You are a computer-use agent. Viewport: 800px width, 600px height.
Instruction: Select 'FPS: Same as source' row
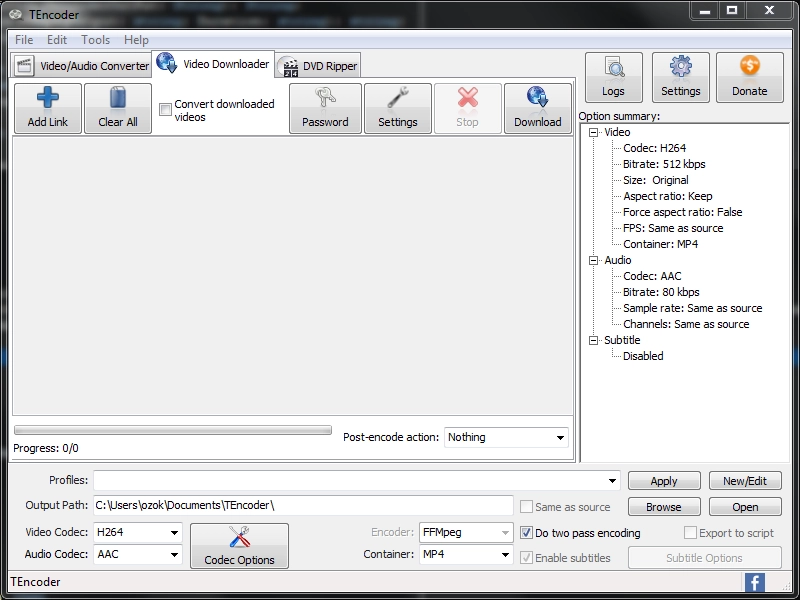673,228
